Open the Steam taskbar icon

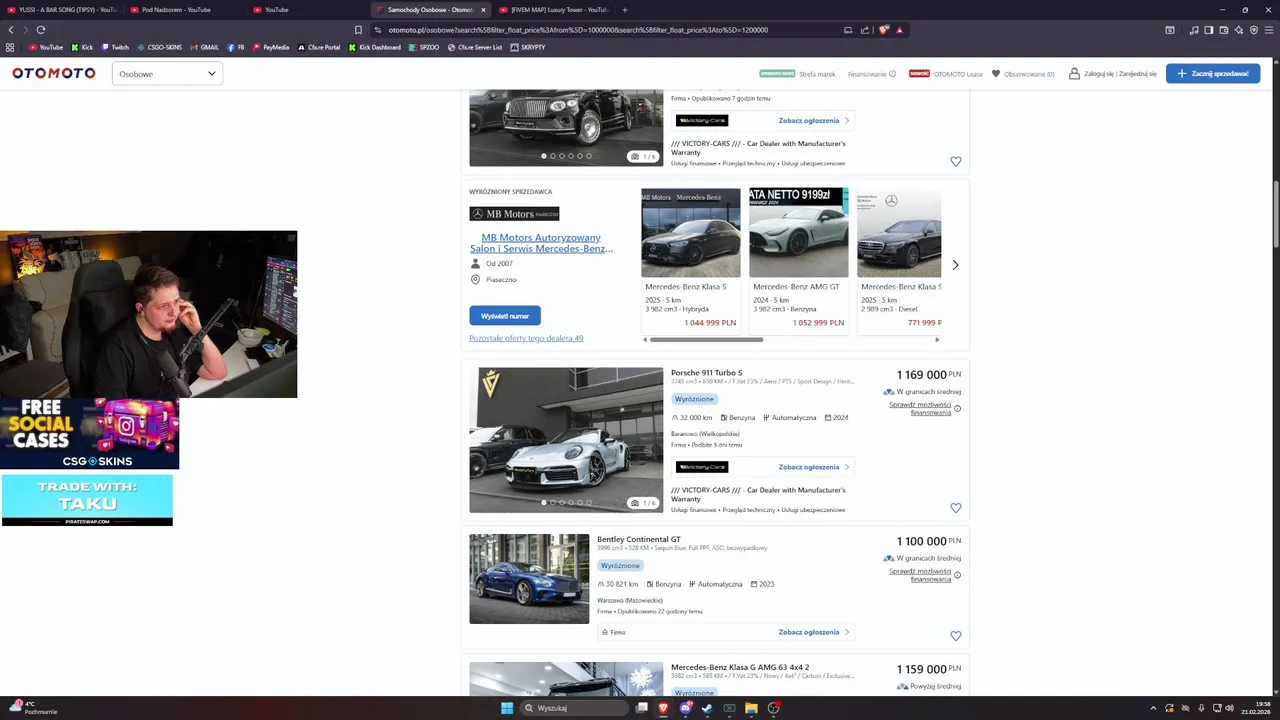707,708
